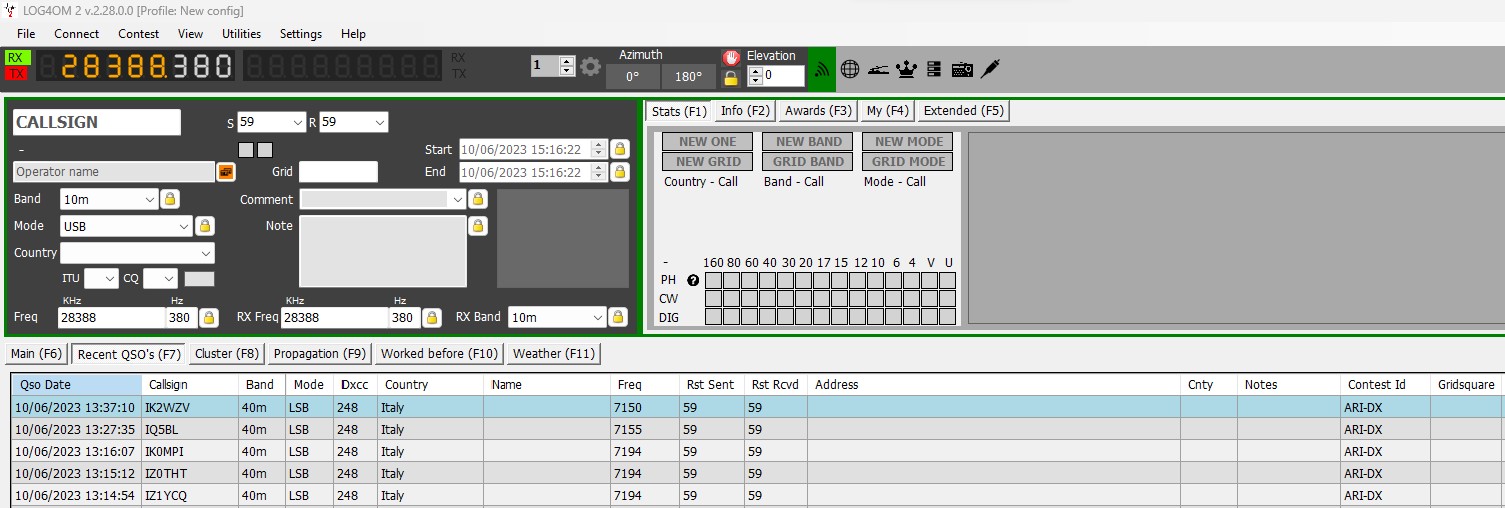1505x508 pixels.
Task: Click the Azimuth 180° button
Action: 689,77
